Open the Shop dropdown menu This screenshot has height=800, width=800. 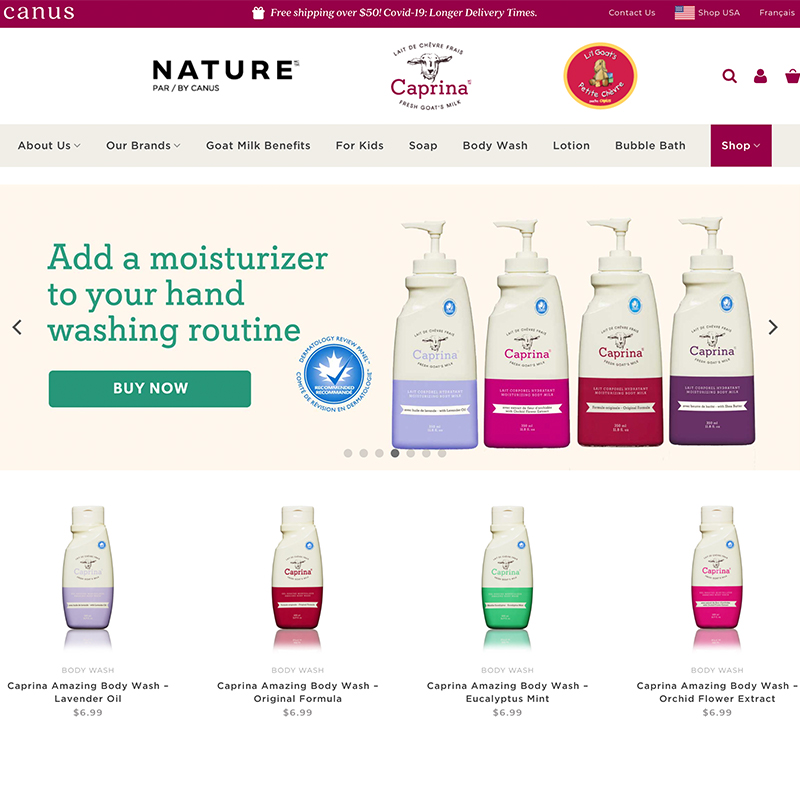(x=741, y=145)
